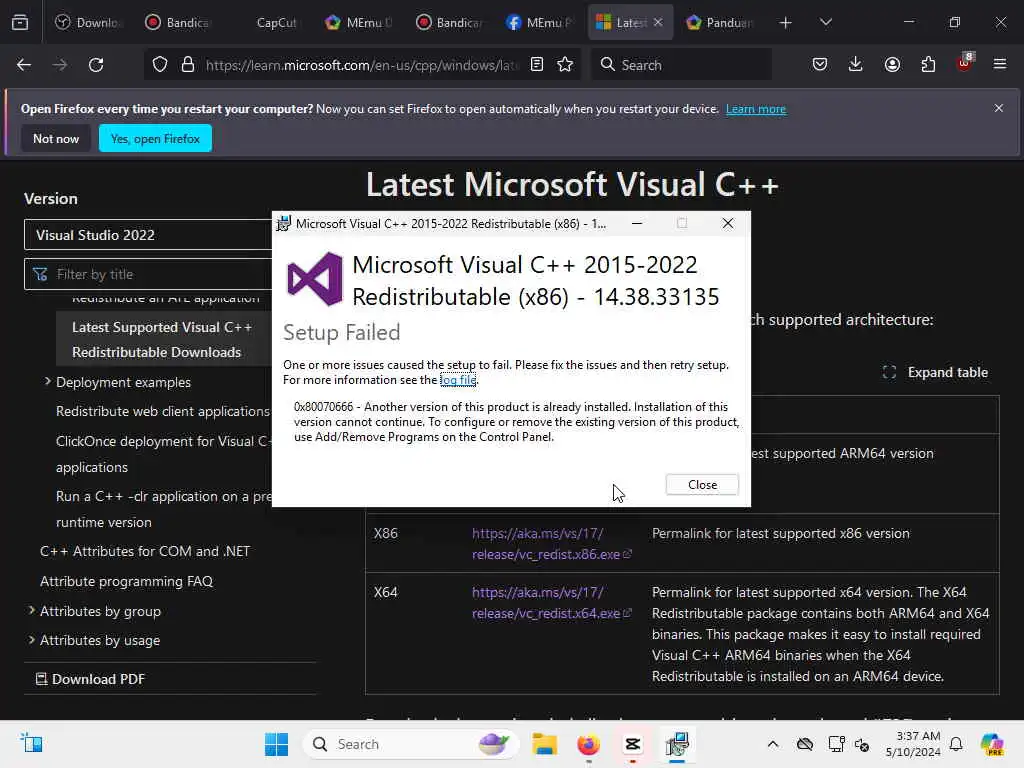
Task: Click the forward navigation arrow
Action: point(60,65)
